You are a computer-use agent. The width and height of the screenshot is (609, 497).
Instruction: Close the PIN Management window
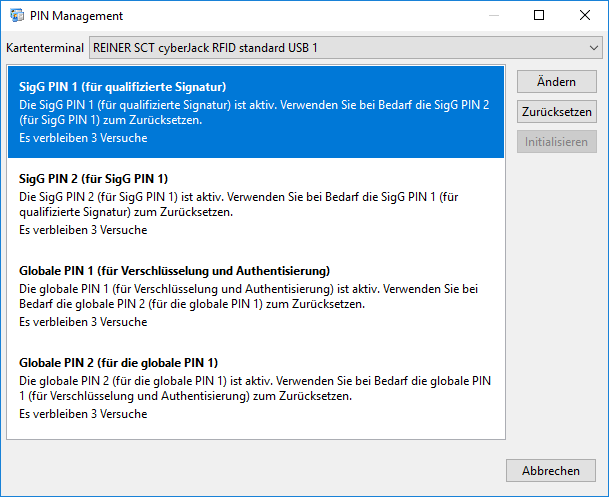coord(585,16)
